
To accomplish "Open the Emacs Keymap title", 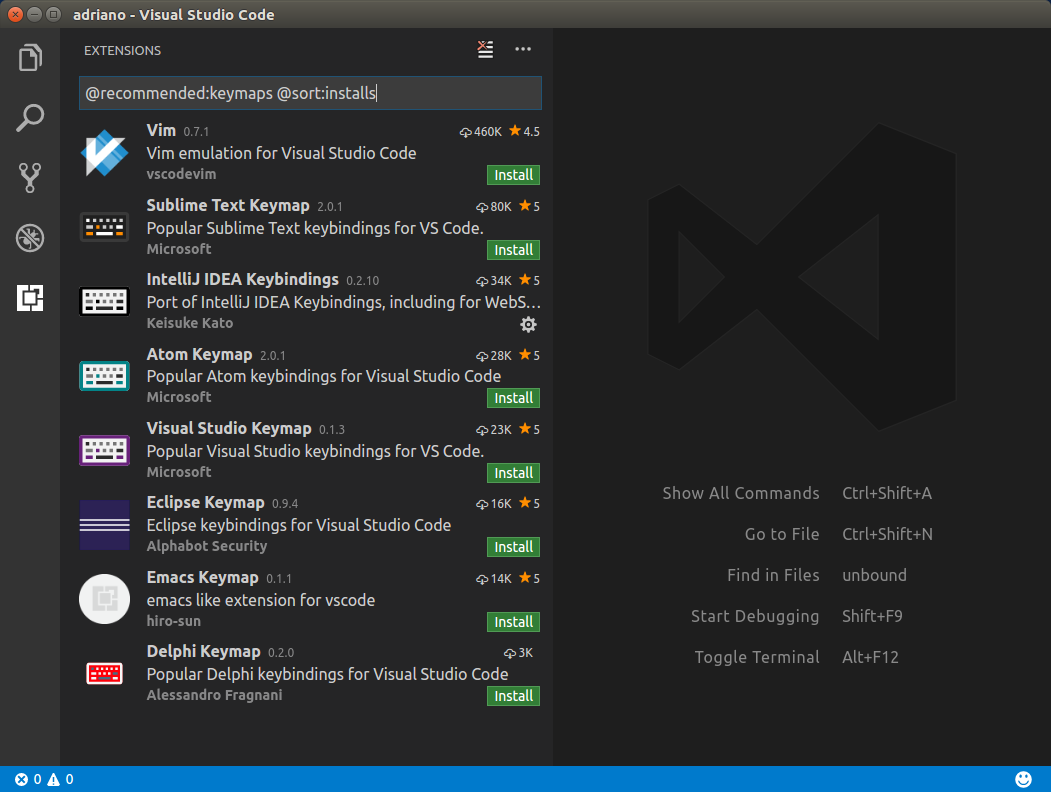I will [202, 578].
